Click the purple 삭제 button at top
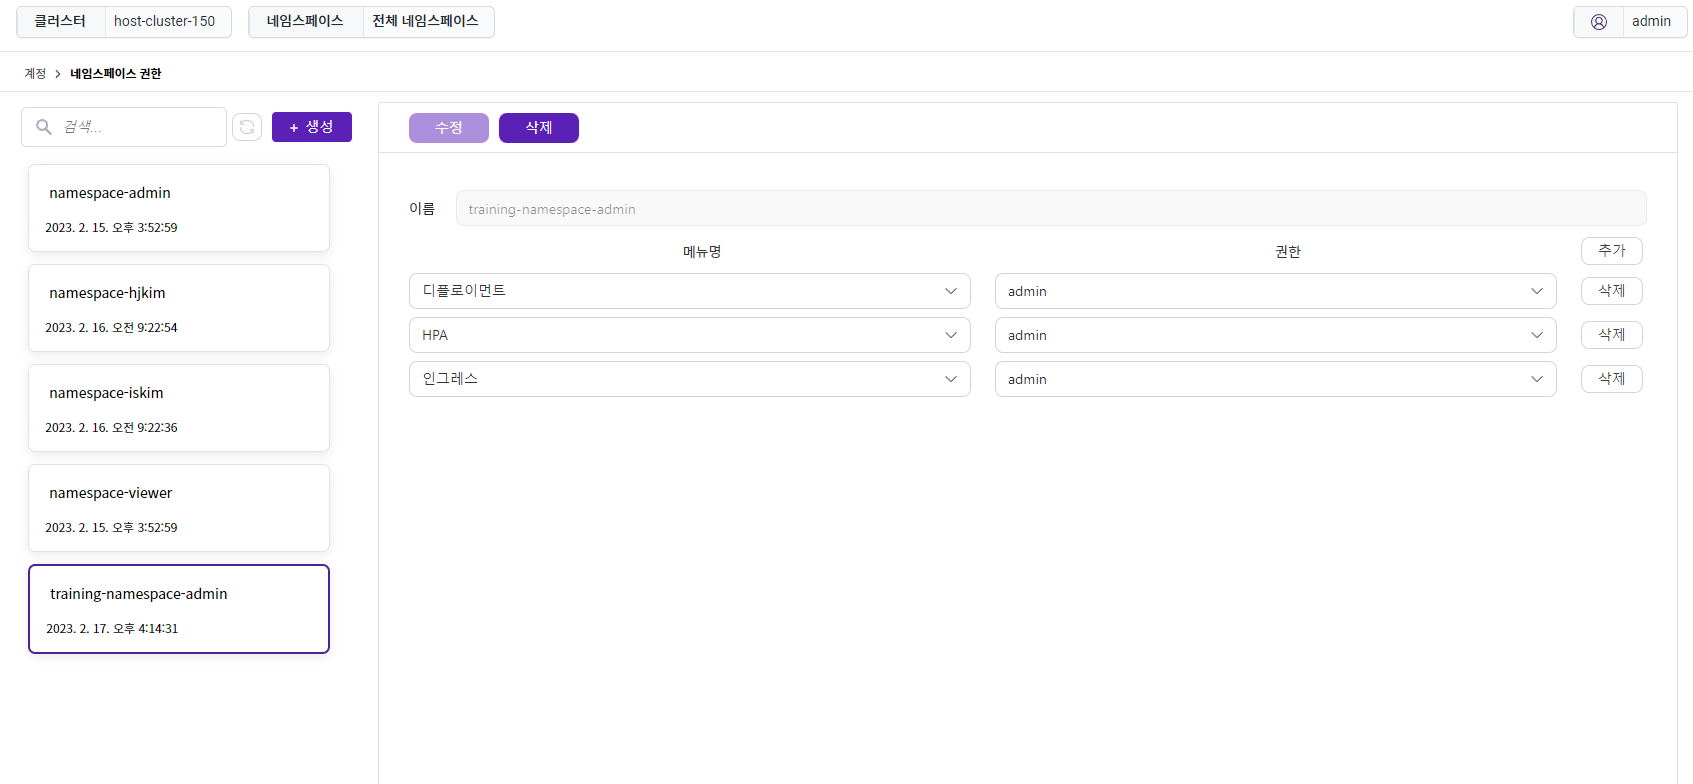This screenshot has height=784, width=1693. point(539,128)
